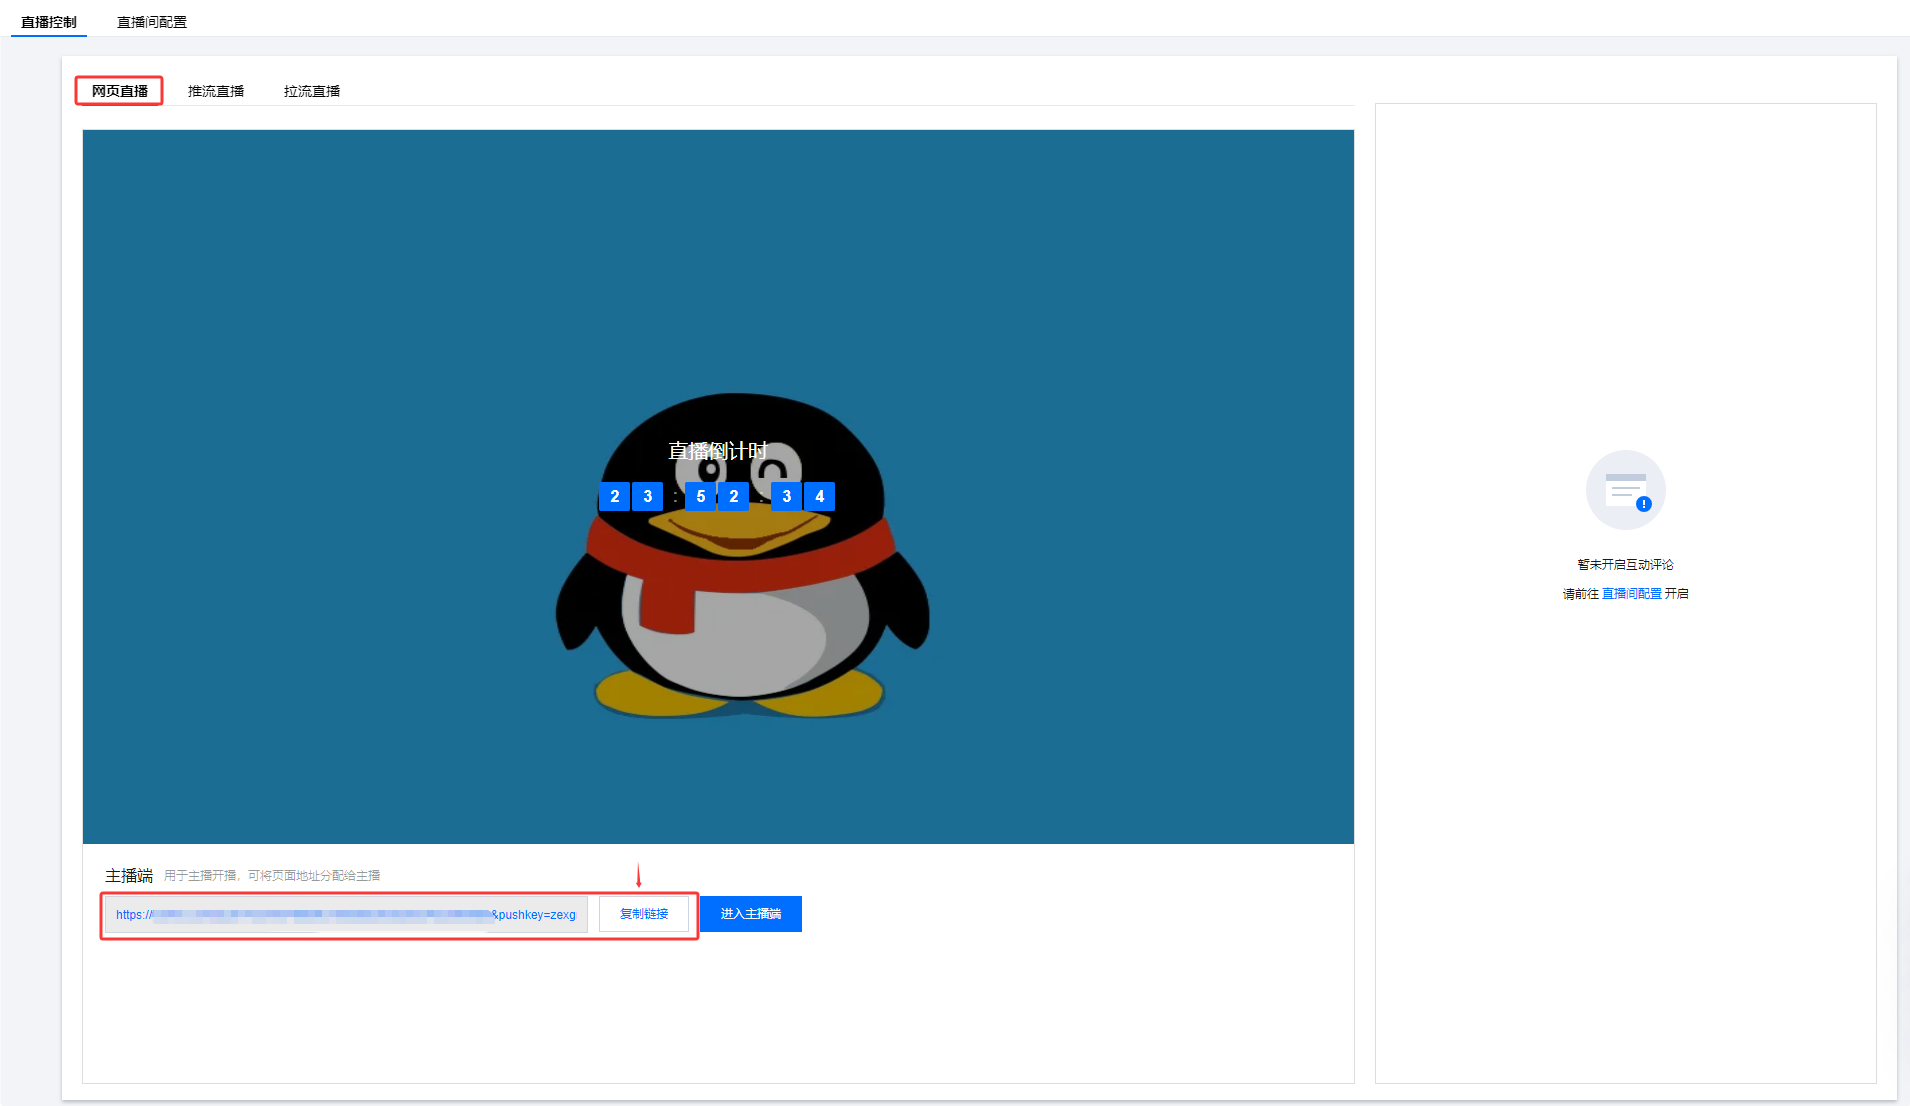The width and height of the screenshot is (1910, 1106).
Task: Click the 复制链接 button
Action: pyautogui.click(x=644, y=914)
